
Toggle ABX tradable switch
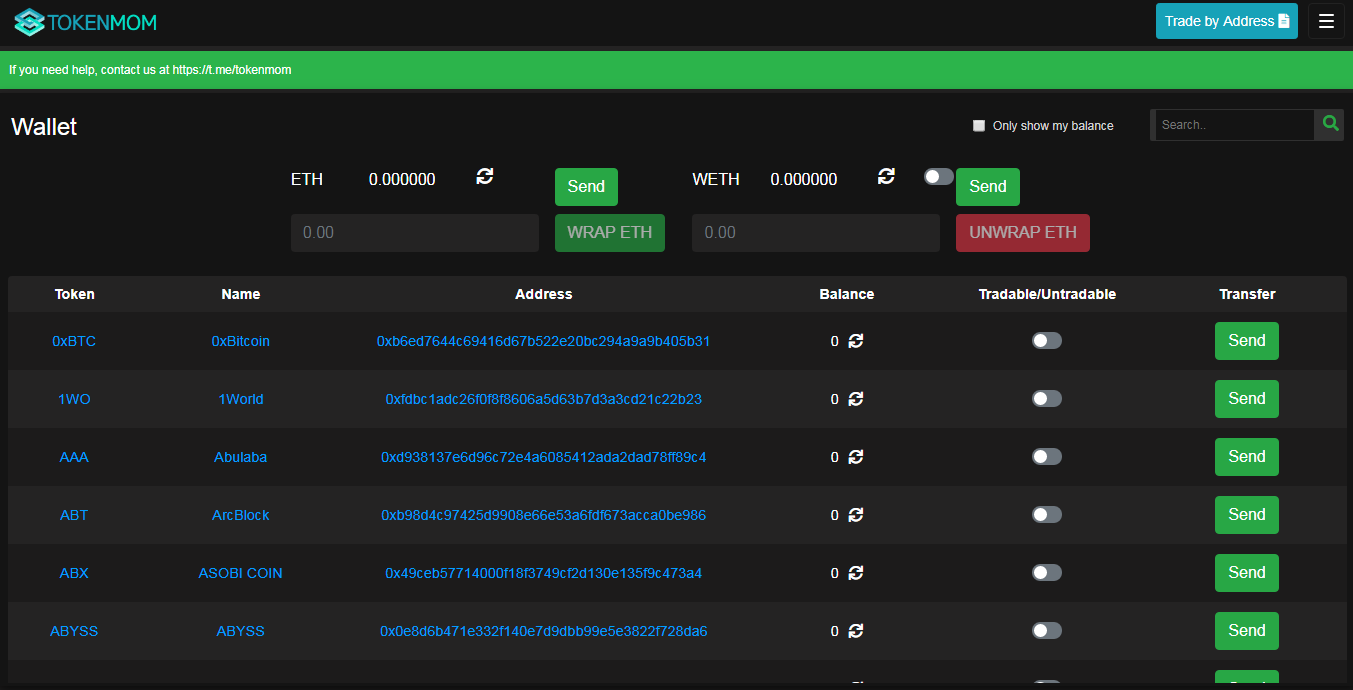[x=1047, y=573]
